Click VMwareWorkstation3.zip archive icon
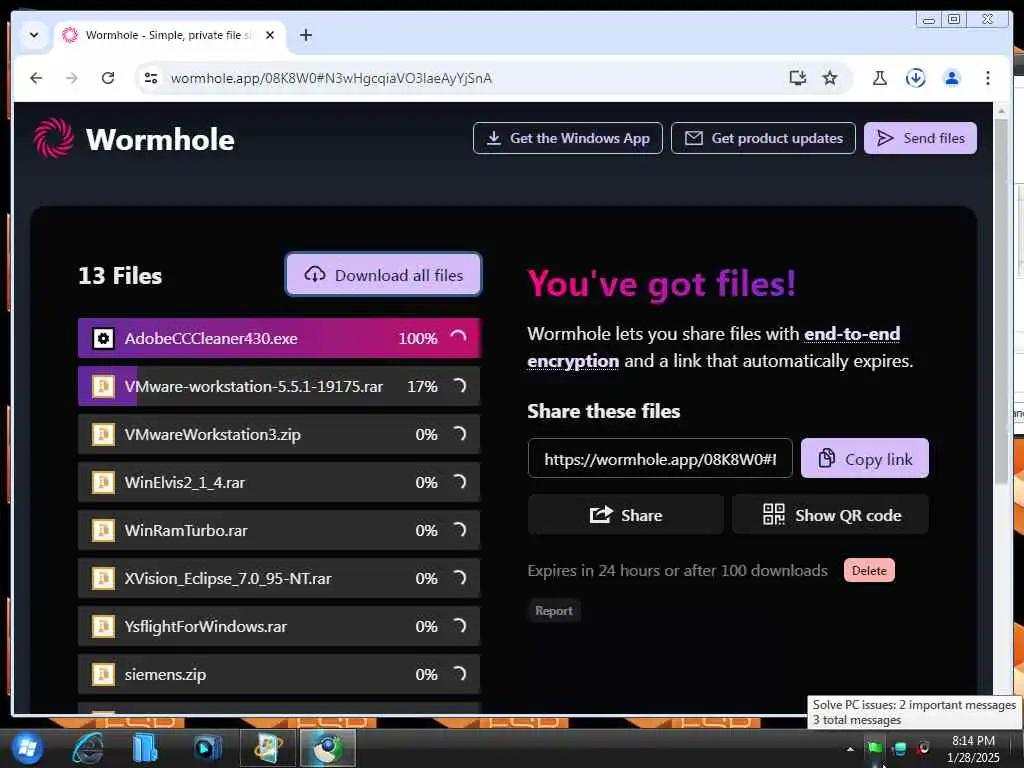Image resolution: width=1024 pixels, height=768 pixels. coord(103,434)
